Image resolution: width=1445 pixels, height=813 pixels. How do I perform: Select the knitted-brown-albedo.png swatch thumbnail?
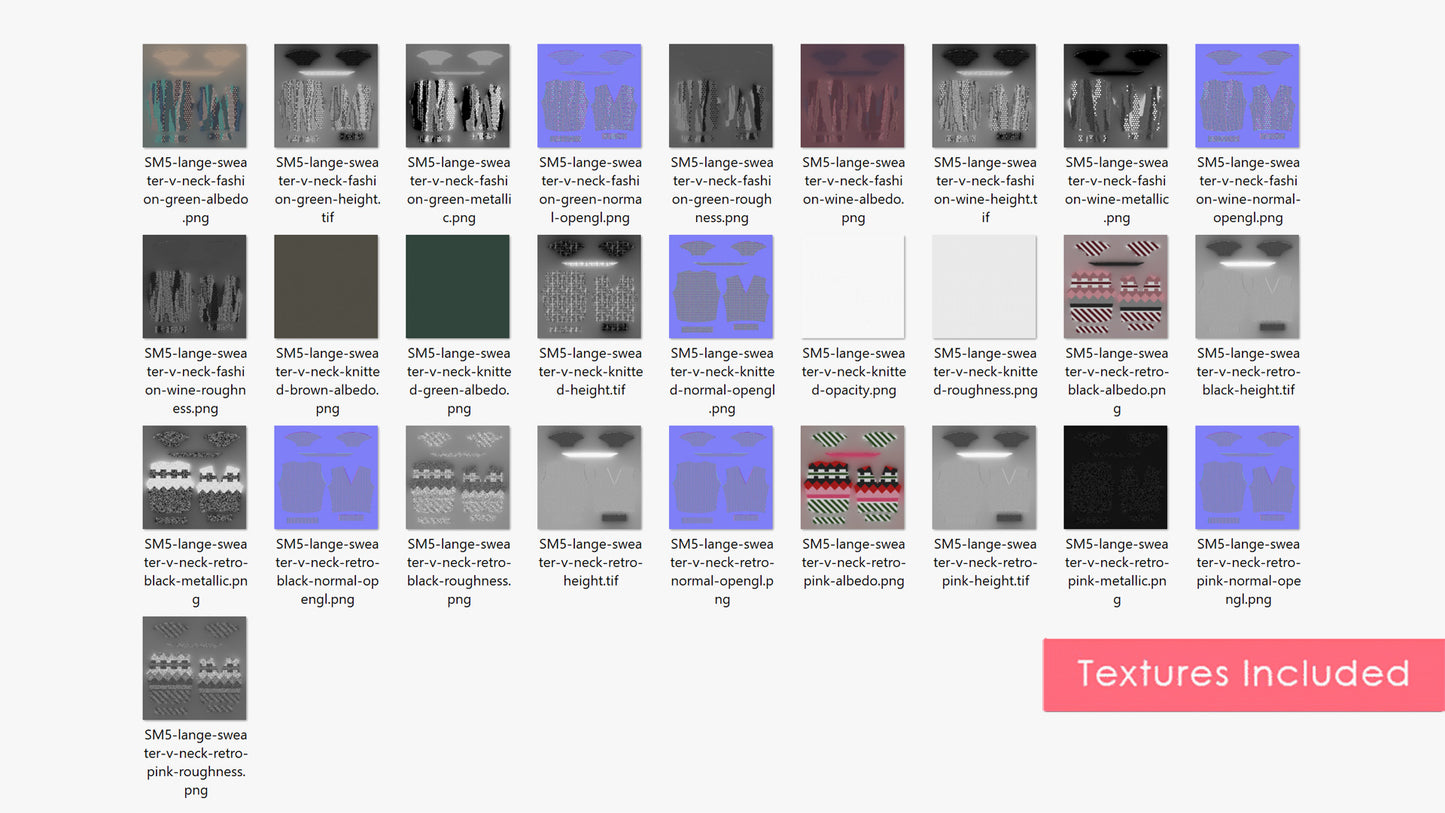tap(326, 287)
